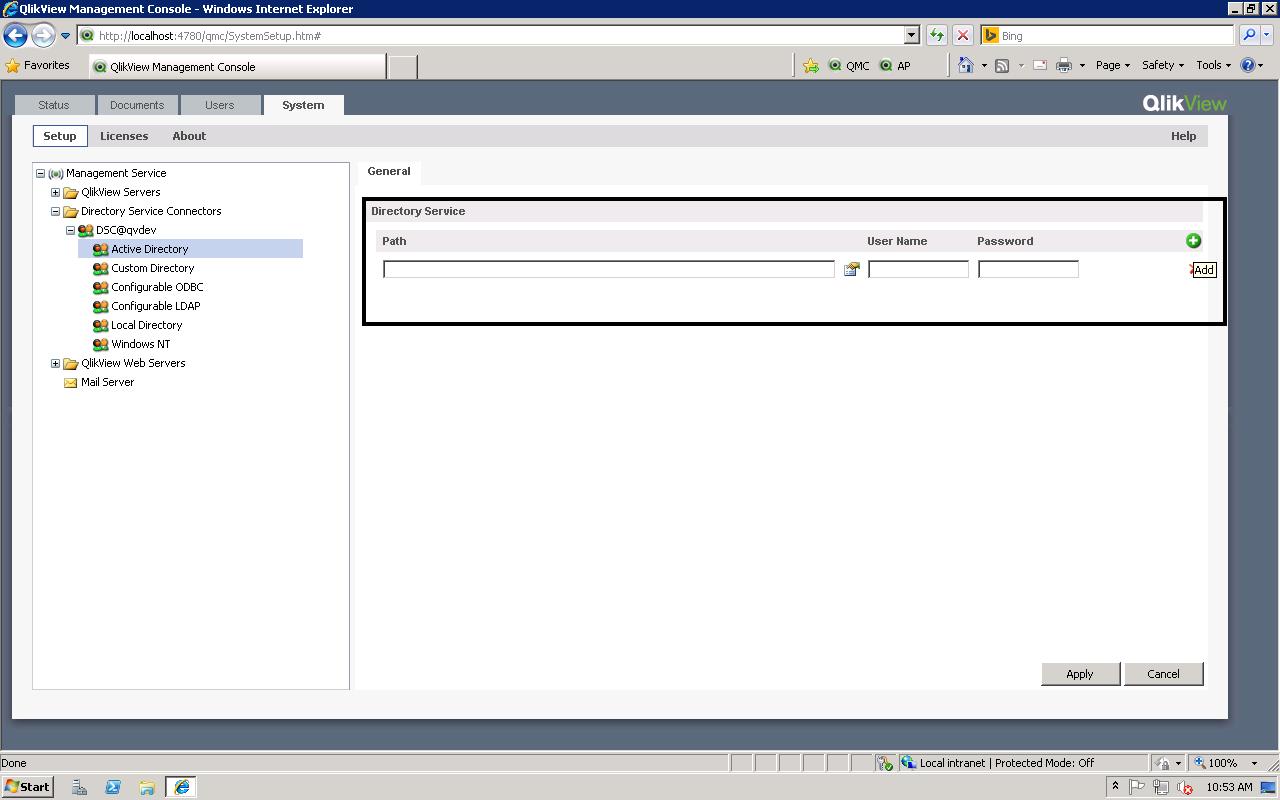Click the browser Back arrow
The image size is (1280, 800).
(x=15, y=36)
